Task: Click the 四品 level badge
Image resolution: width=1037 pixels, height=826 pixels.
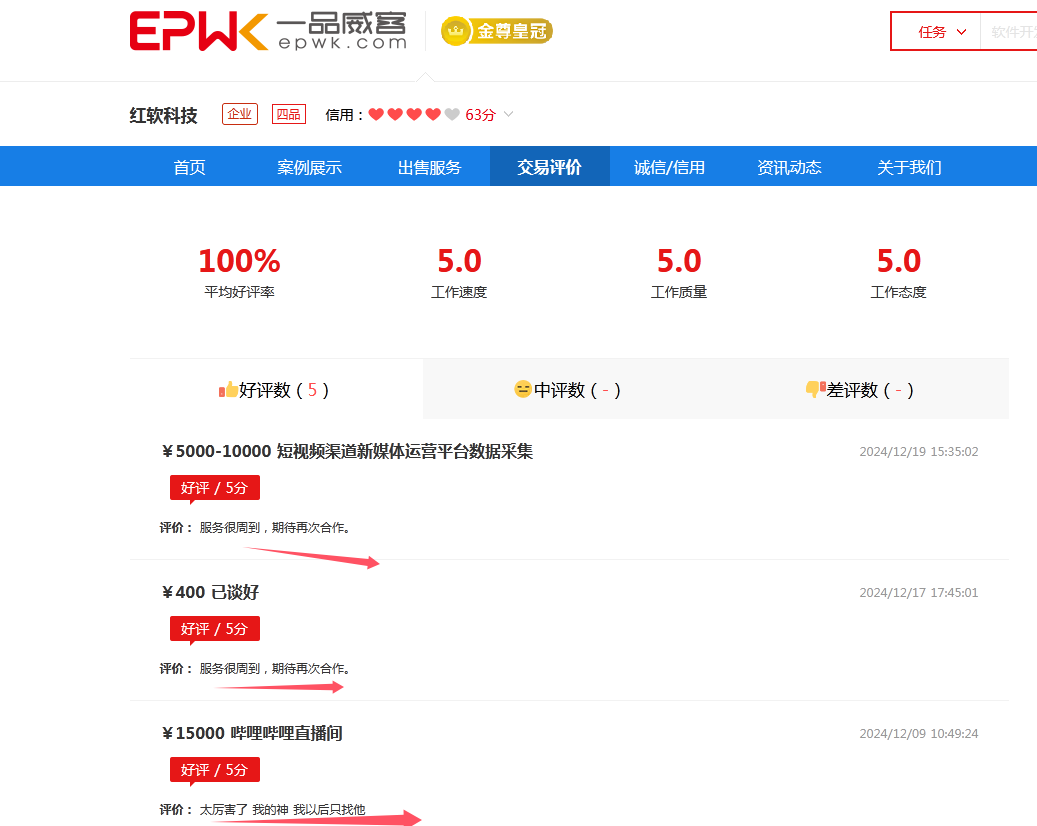Action: [288, 114]
